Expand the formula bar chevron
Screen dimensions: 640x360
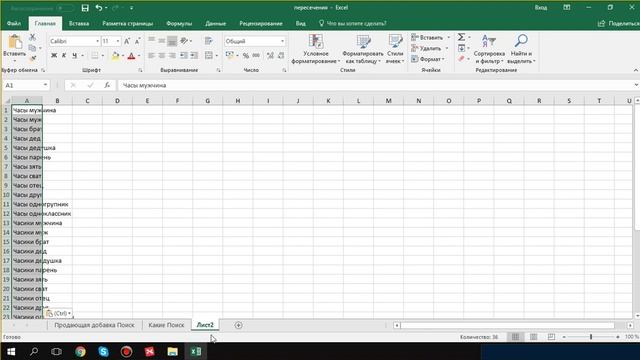coord(636,85)
